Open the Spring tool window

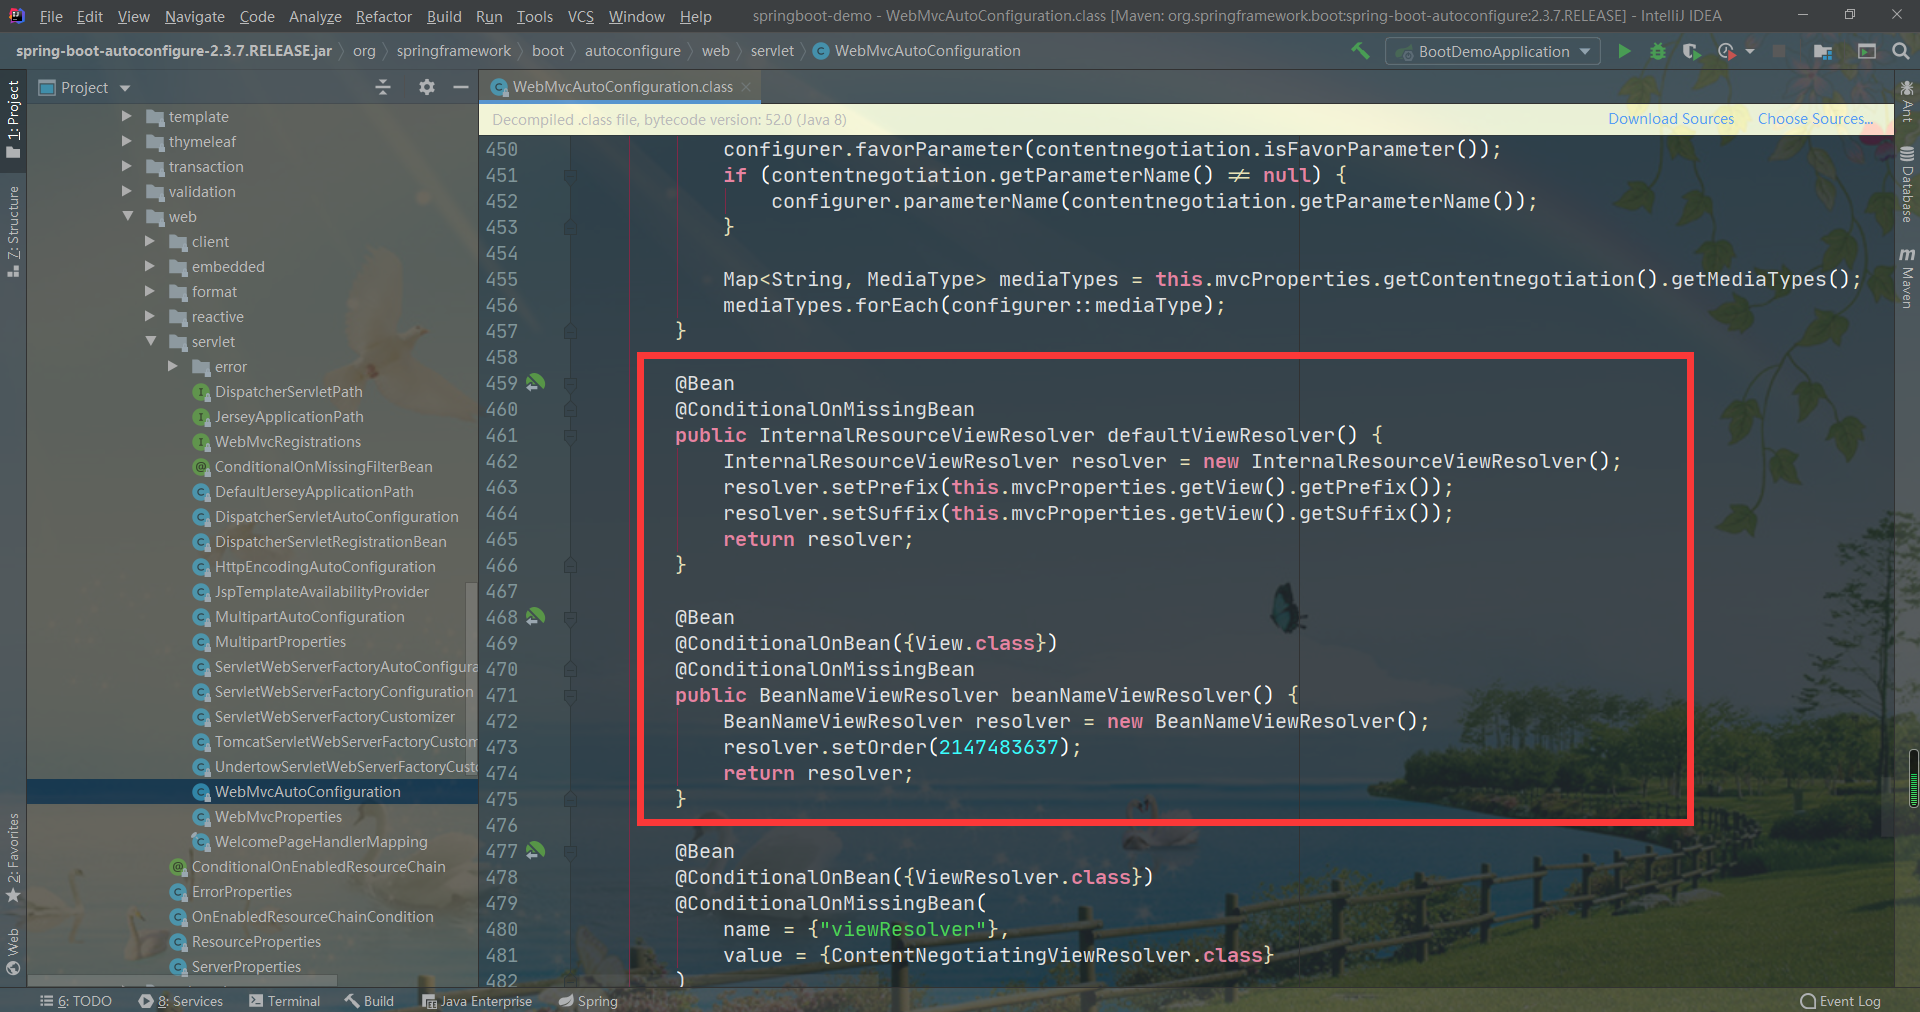[588, 1001]
